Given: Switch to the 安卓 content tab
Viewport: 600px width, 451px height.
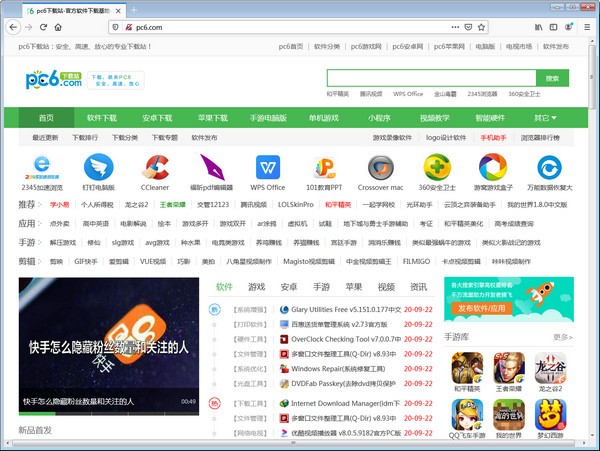Looking at the screenshot, I should [x=288, y=287].
